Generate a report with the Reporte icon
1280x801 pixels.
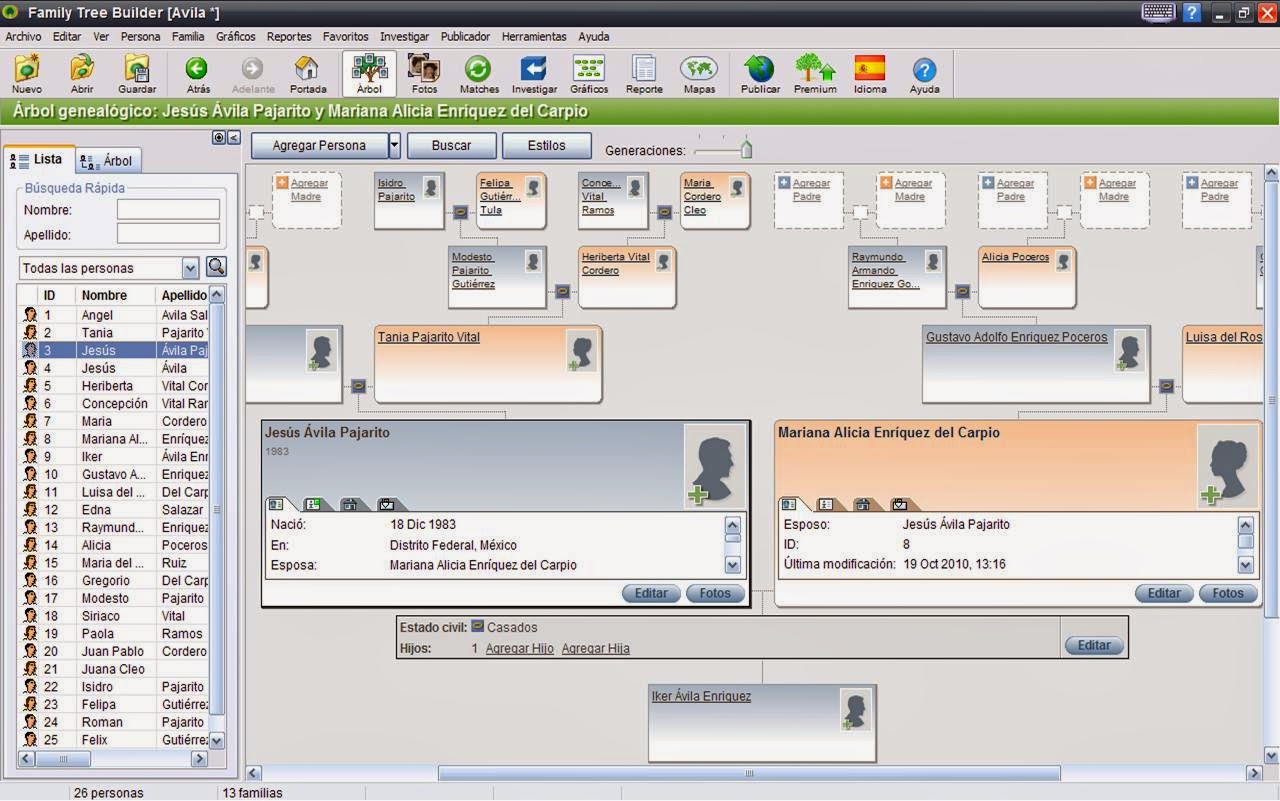(644, 73)
